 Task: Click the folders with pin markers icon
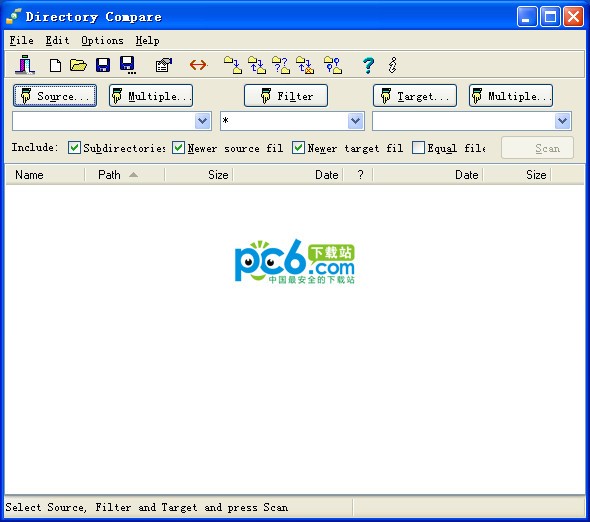coord(333,65)
